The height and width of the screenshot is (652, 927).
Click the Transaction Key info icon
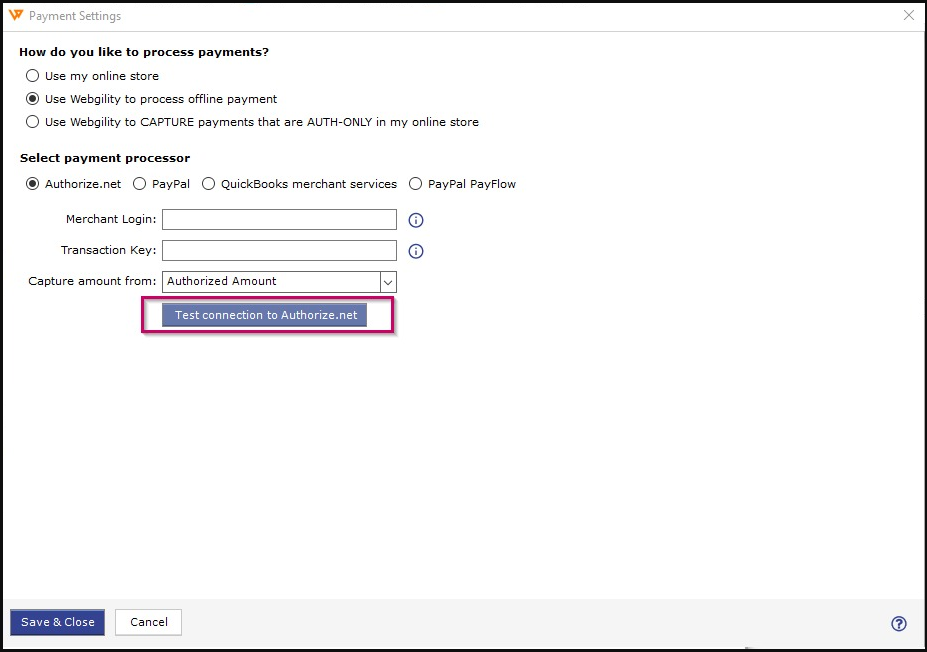click(417, 251)
